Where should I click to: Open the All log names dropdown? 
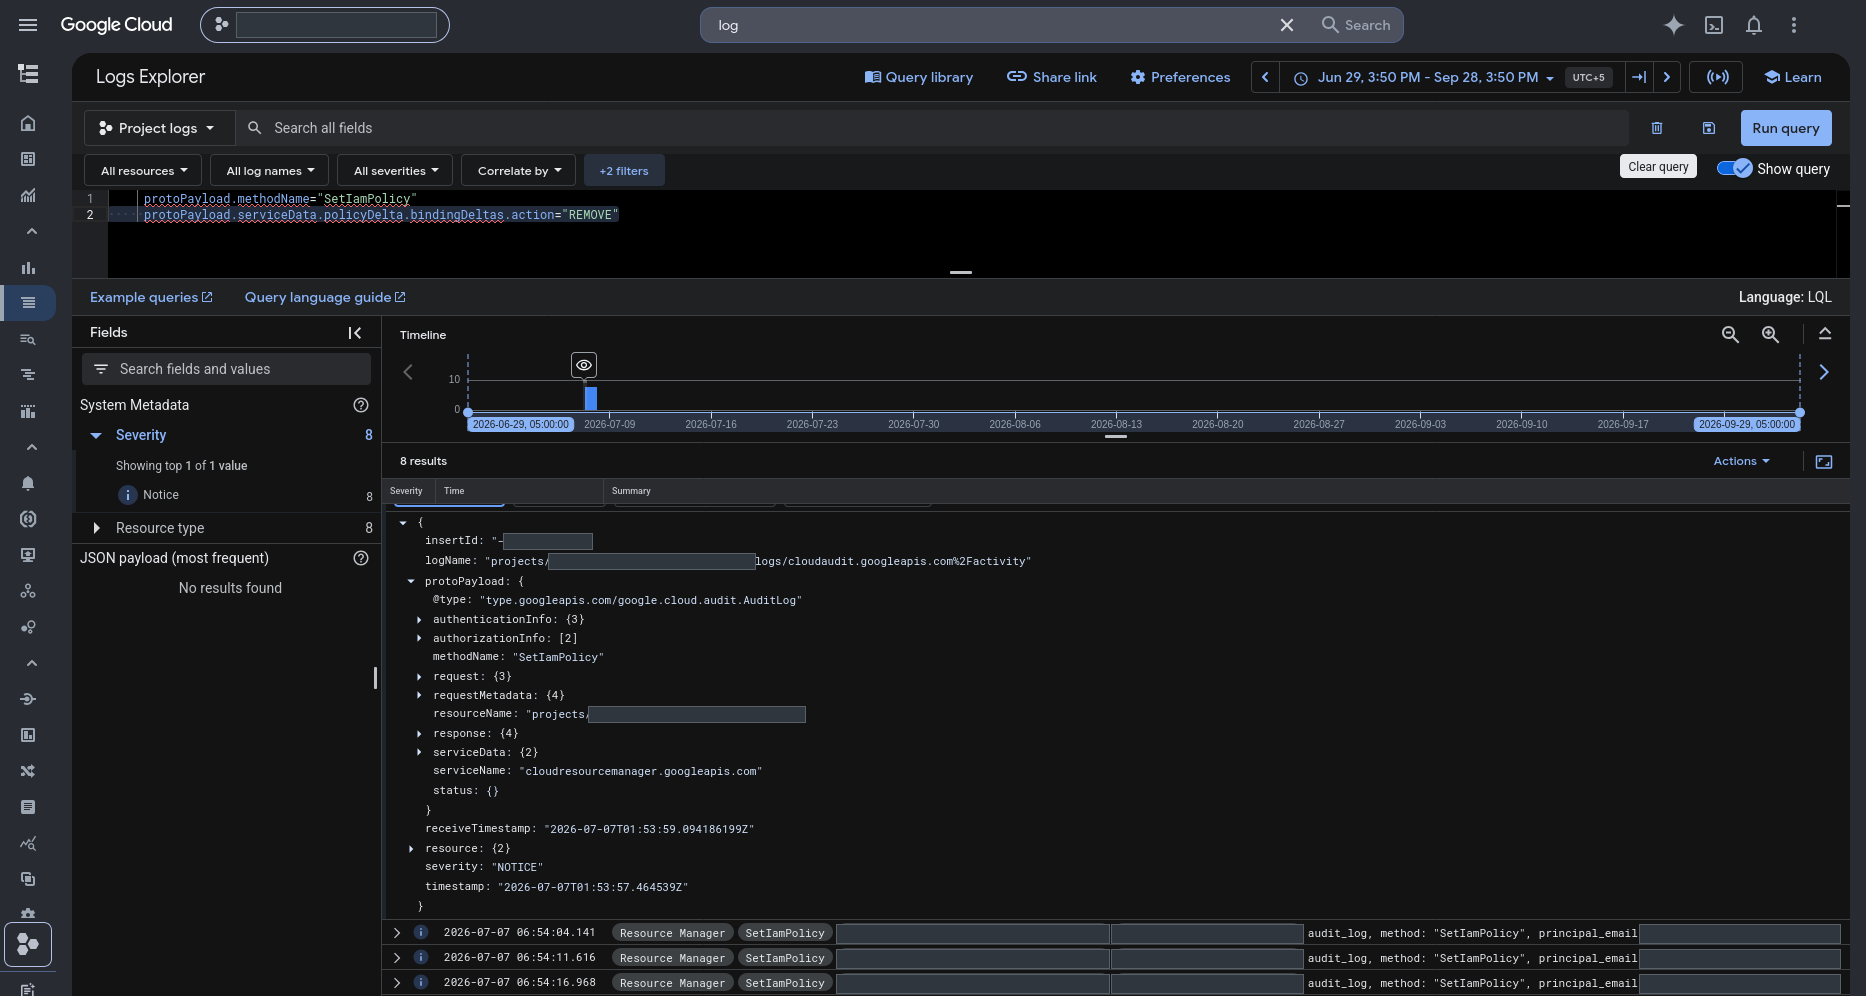[x=270, y=171]
